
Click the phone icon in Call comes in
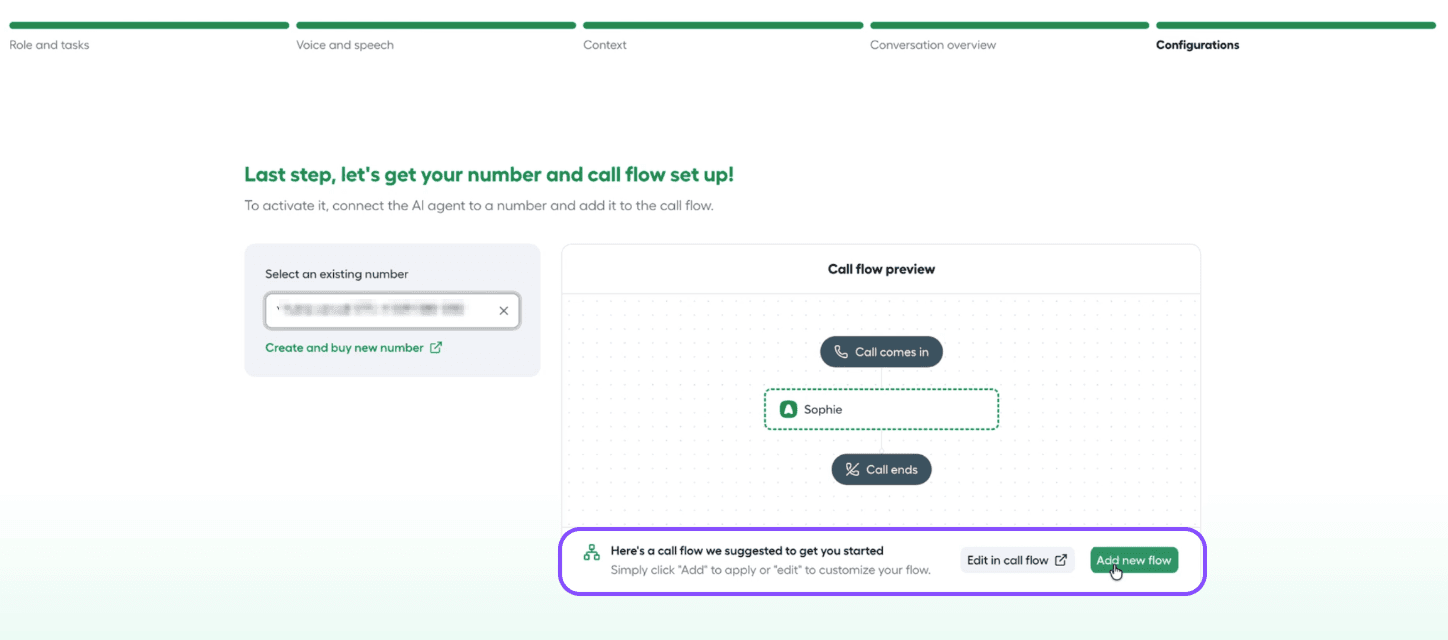point(841,352)
